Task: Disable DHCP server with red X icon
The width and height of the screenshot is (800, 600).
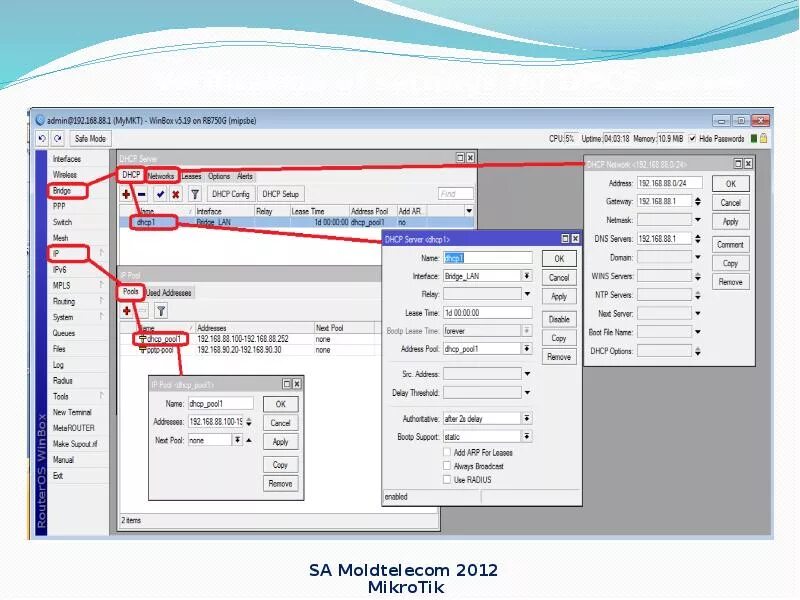Action: (176, 194)
